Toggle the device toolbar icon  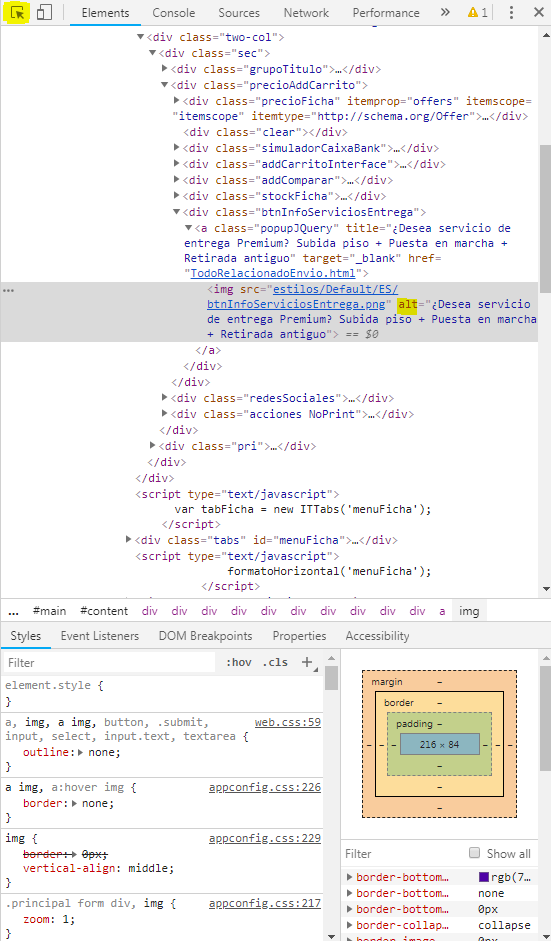coord(44,13)
